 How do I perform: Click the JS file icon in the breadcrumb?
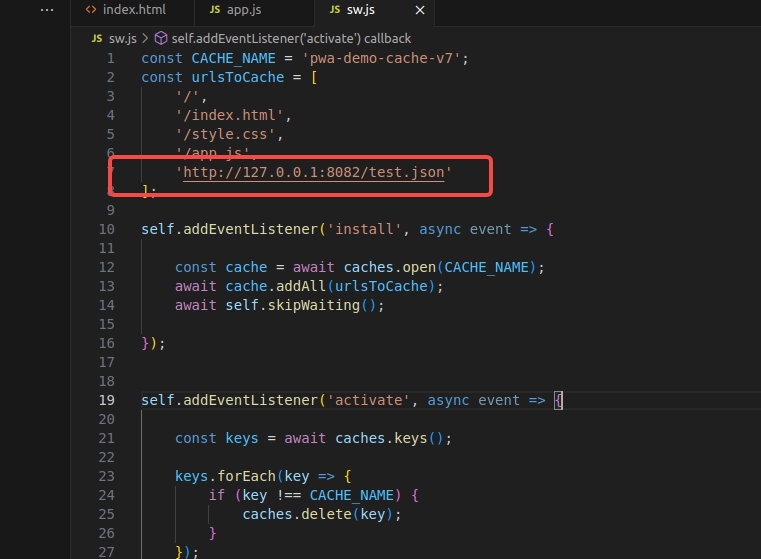pyautogui.click(x=96, y=38)
